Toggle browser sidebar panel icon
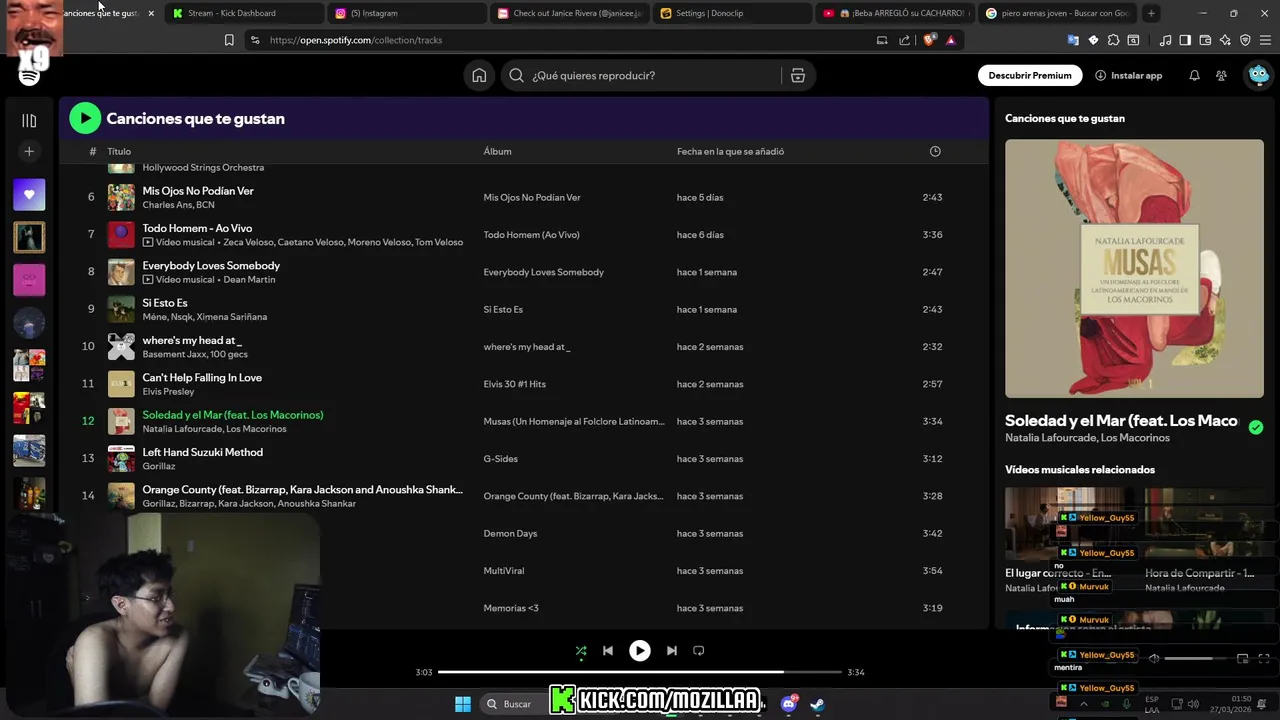Viewport: 1280px width, 720px height. click(x=1185, y=40)
